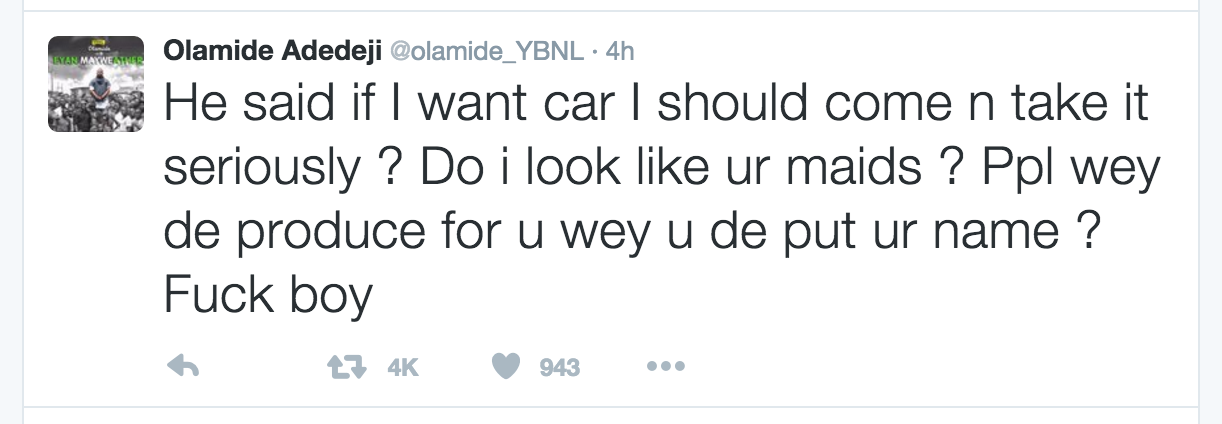The image size is (1222, 424).
Task: Click the 4K retweet count
Action: click(x=402, y=369)
